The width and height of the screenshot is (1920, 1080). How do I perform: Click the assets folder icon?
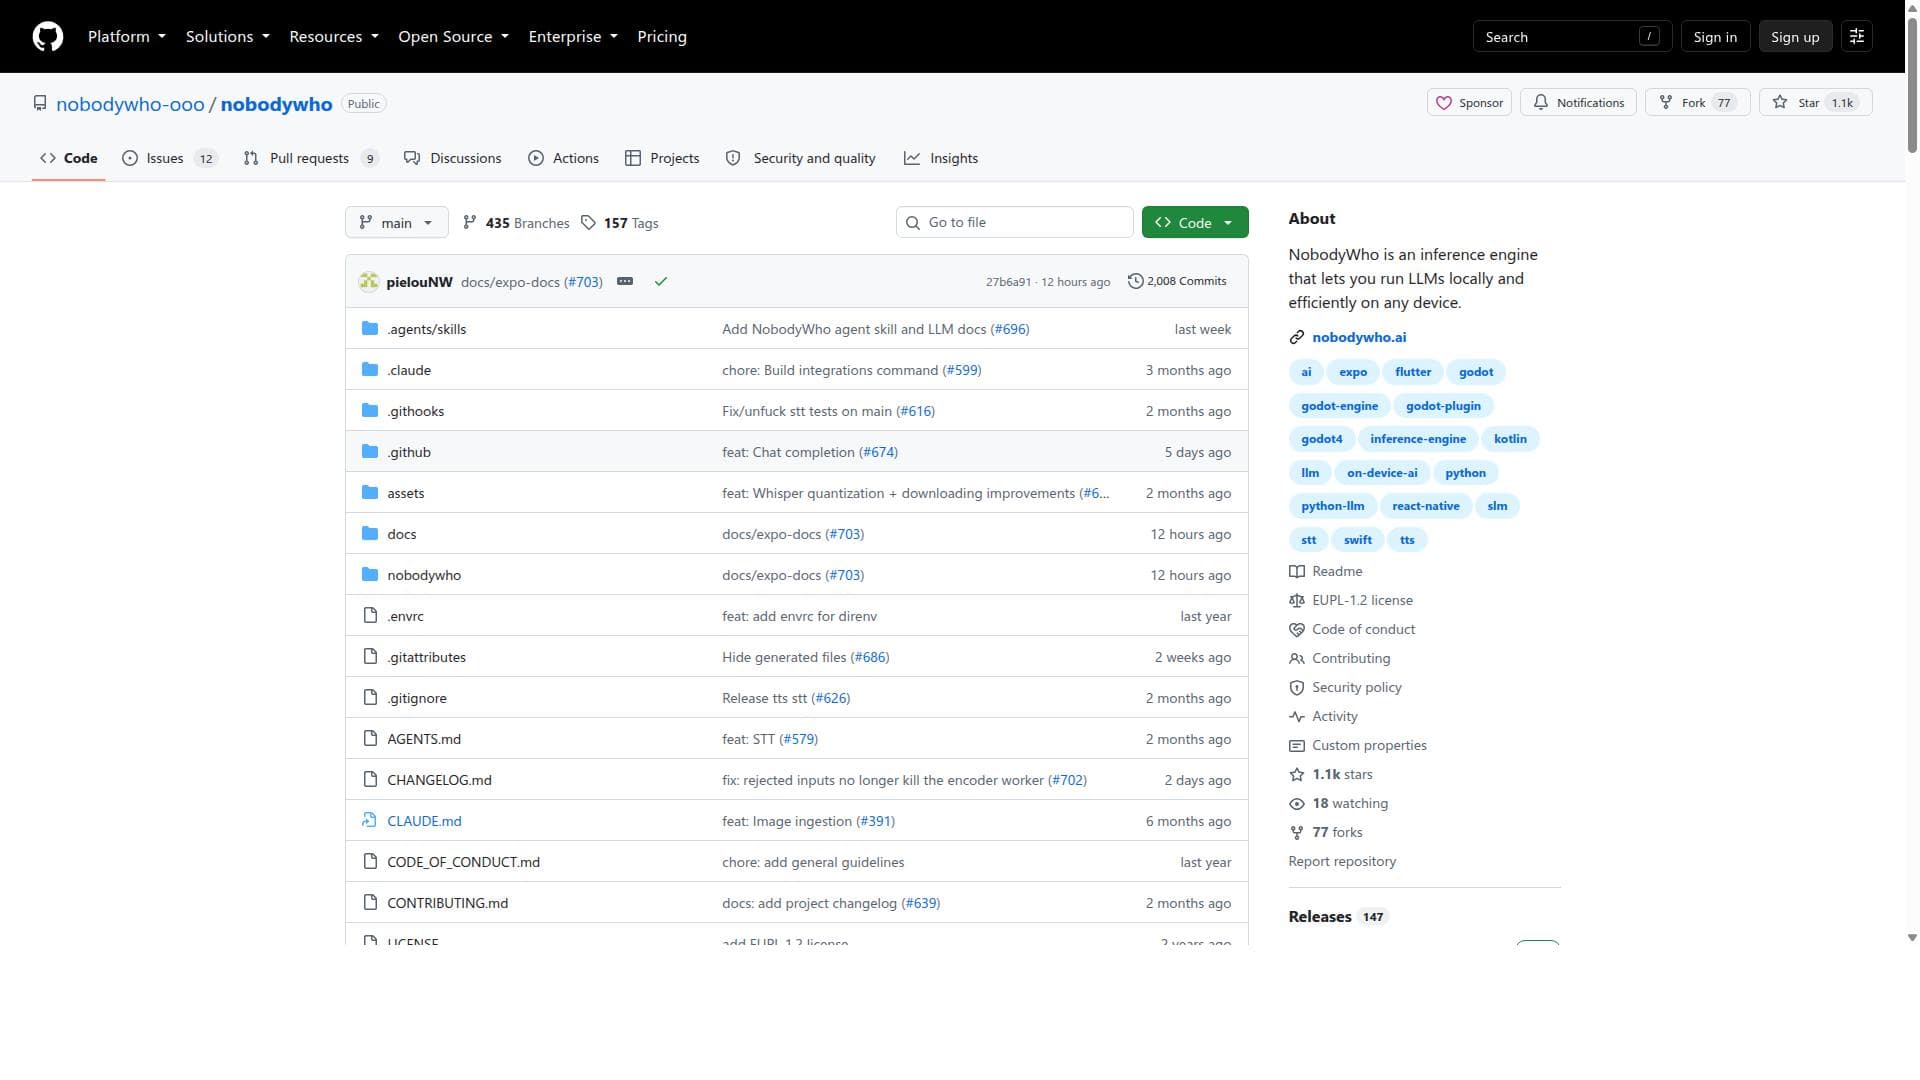click(370, 493)
